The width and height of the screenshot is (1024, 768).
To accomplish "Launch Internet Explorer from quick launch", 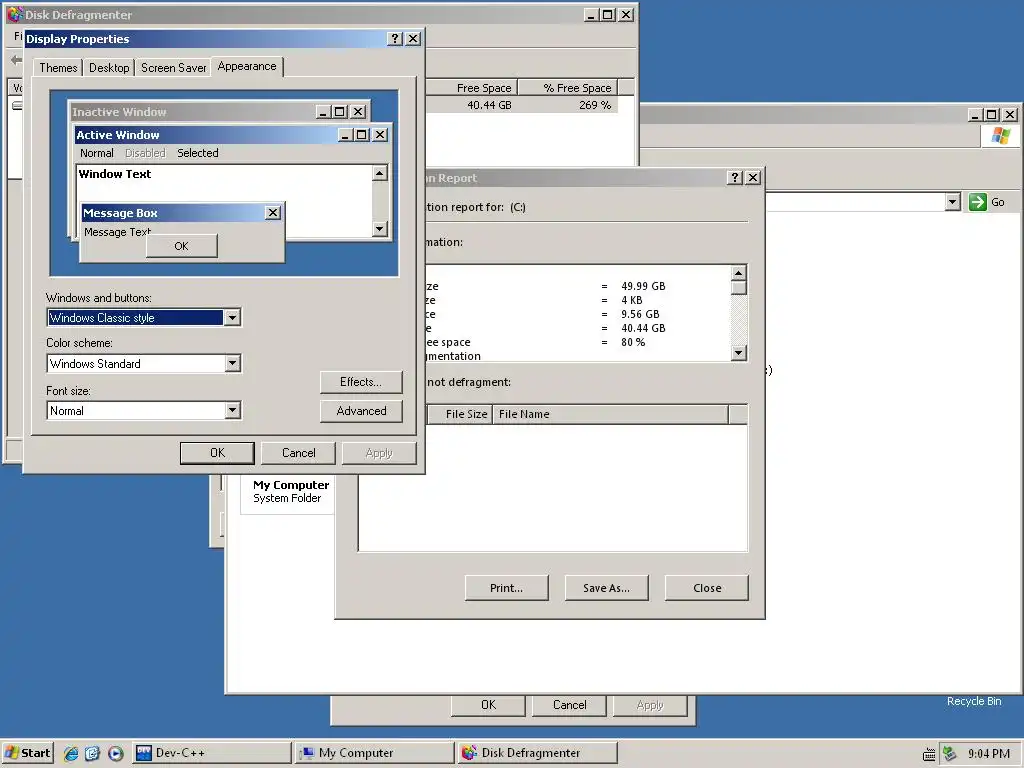I will 71,753.
